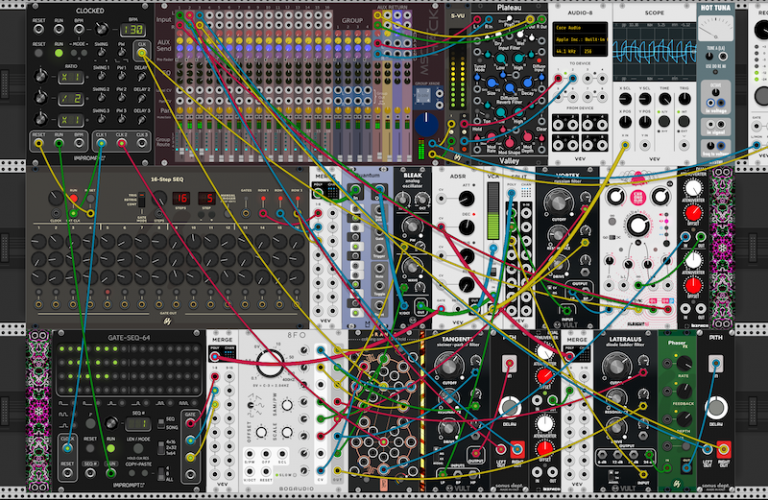Screen dimensions: 768x500
Task: Click the top GATE output jack on Gate-Seq-64
Action: (x=190, y=423)
